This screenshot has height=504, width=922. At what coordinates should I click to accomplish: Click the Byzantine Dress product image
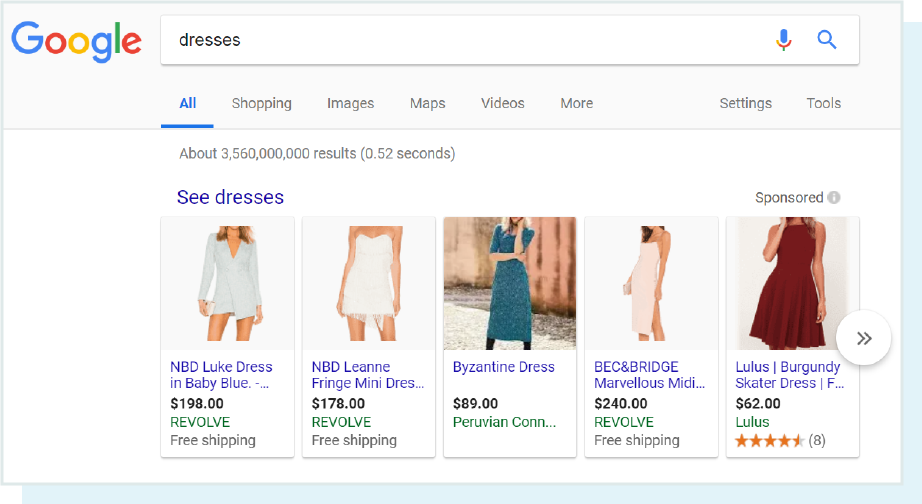tap(510, 283)
